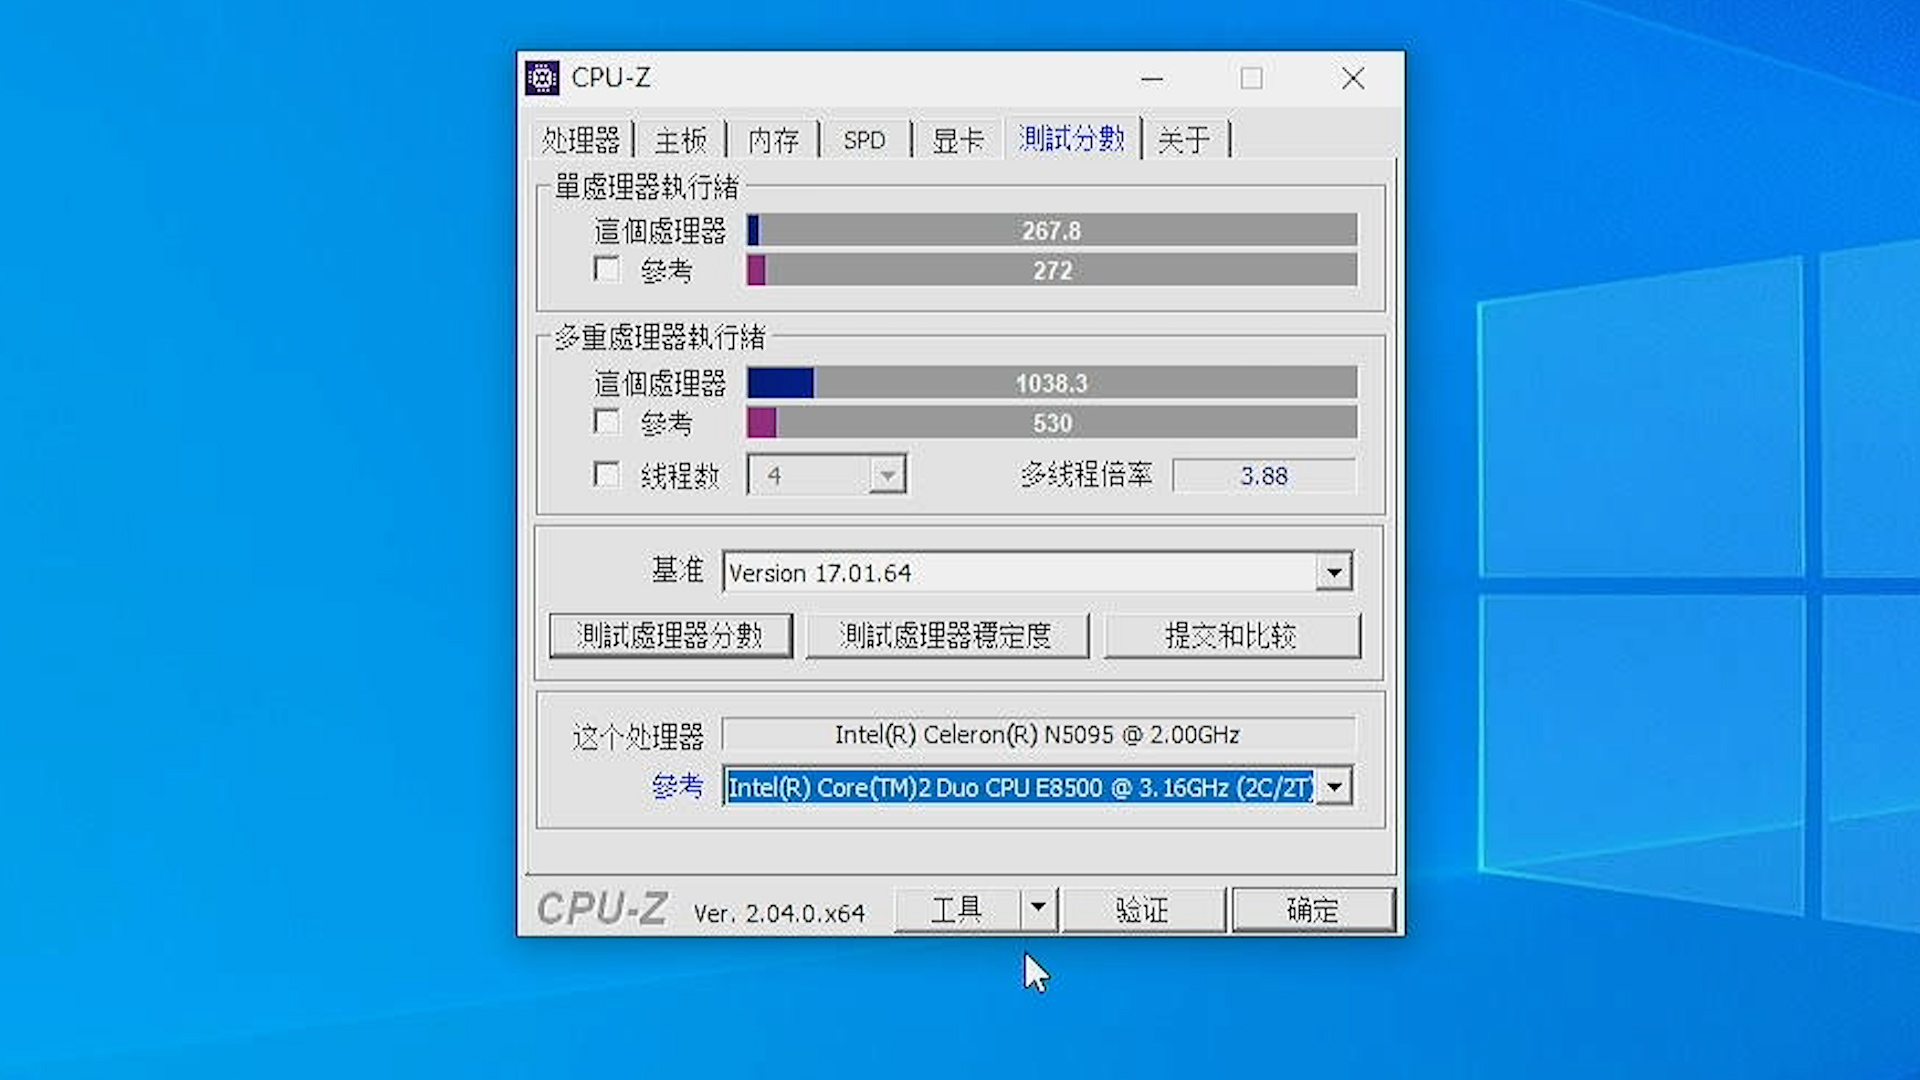Click the 提交和比较 button
The image size is (1920, 1080).
pos(1231,635)
